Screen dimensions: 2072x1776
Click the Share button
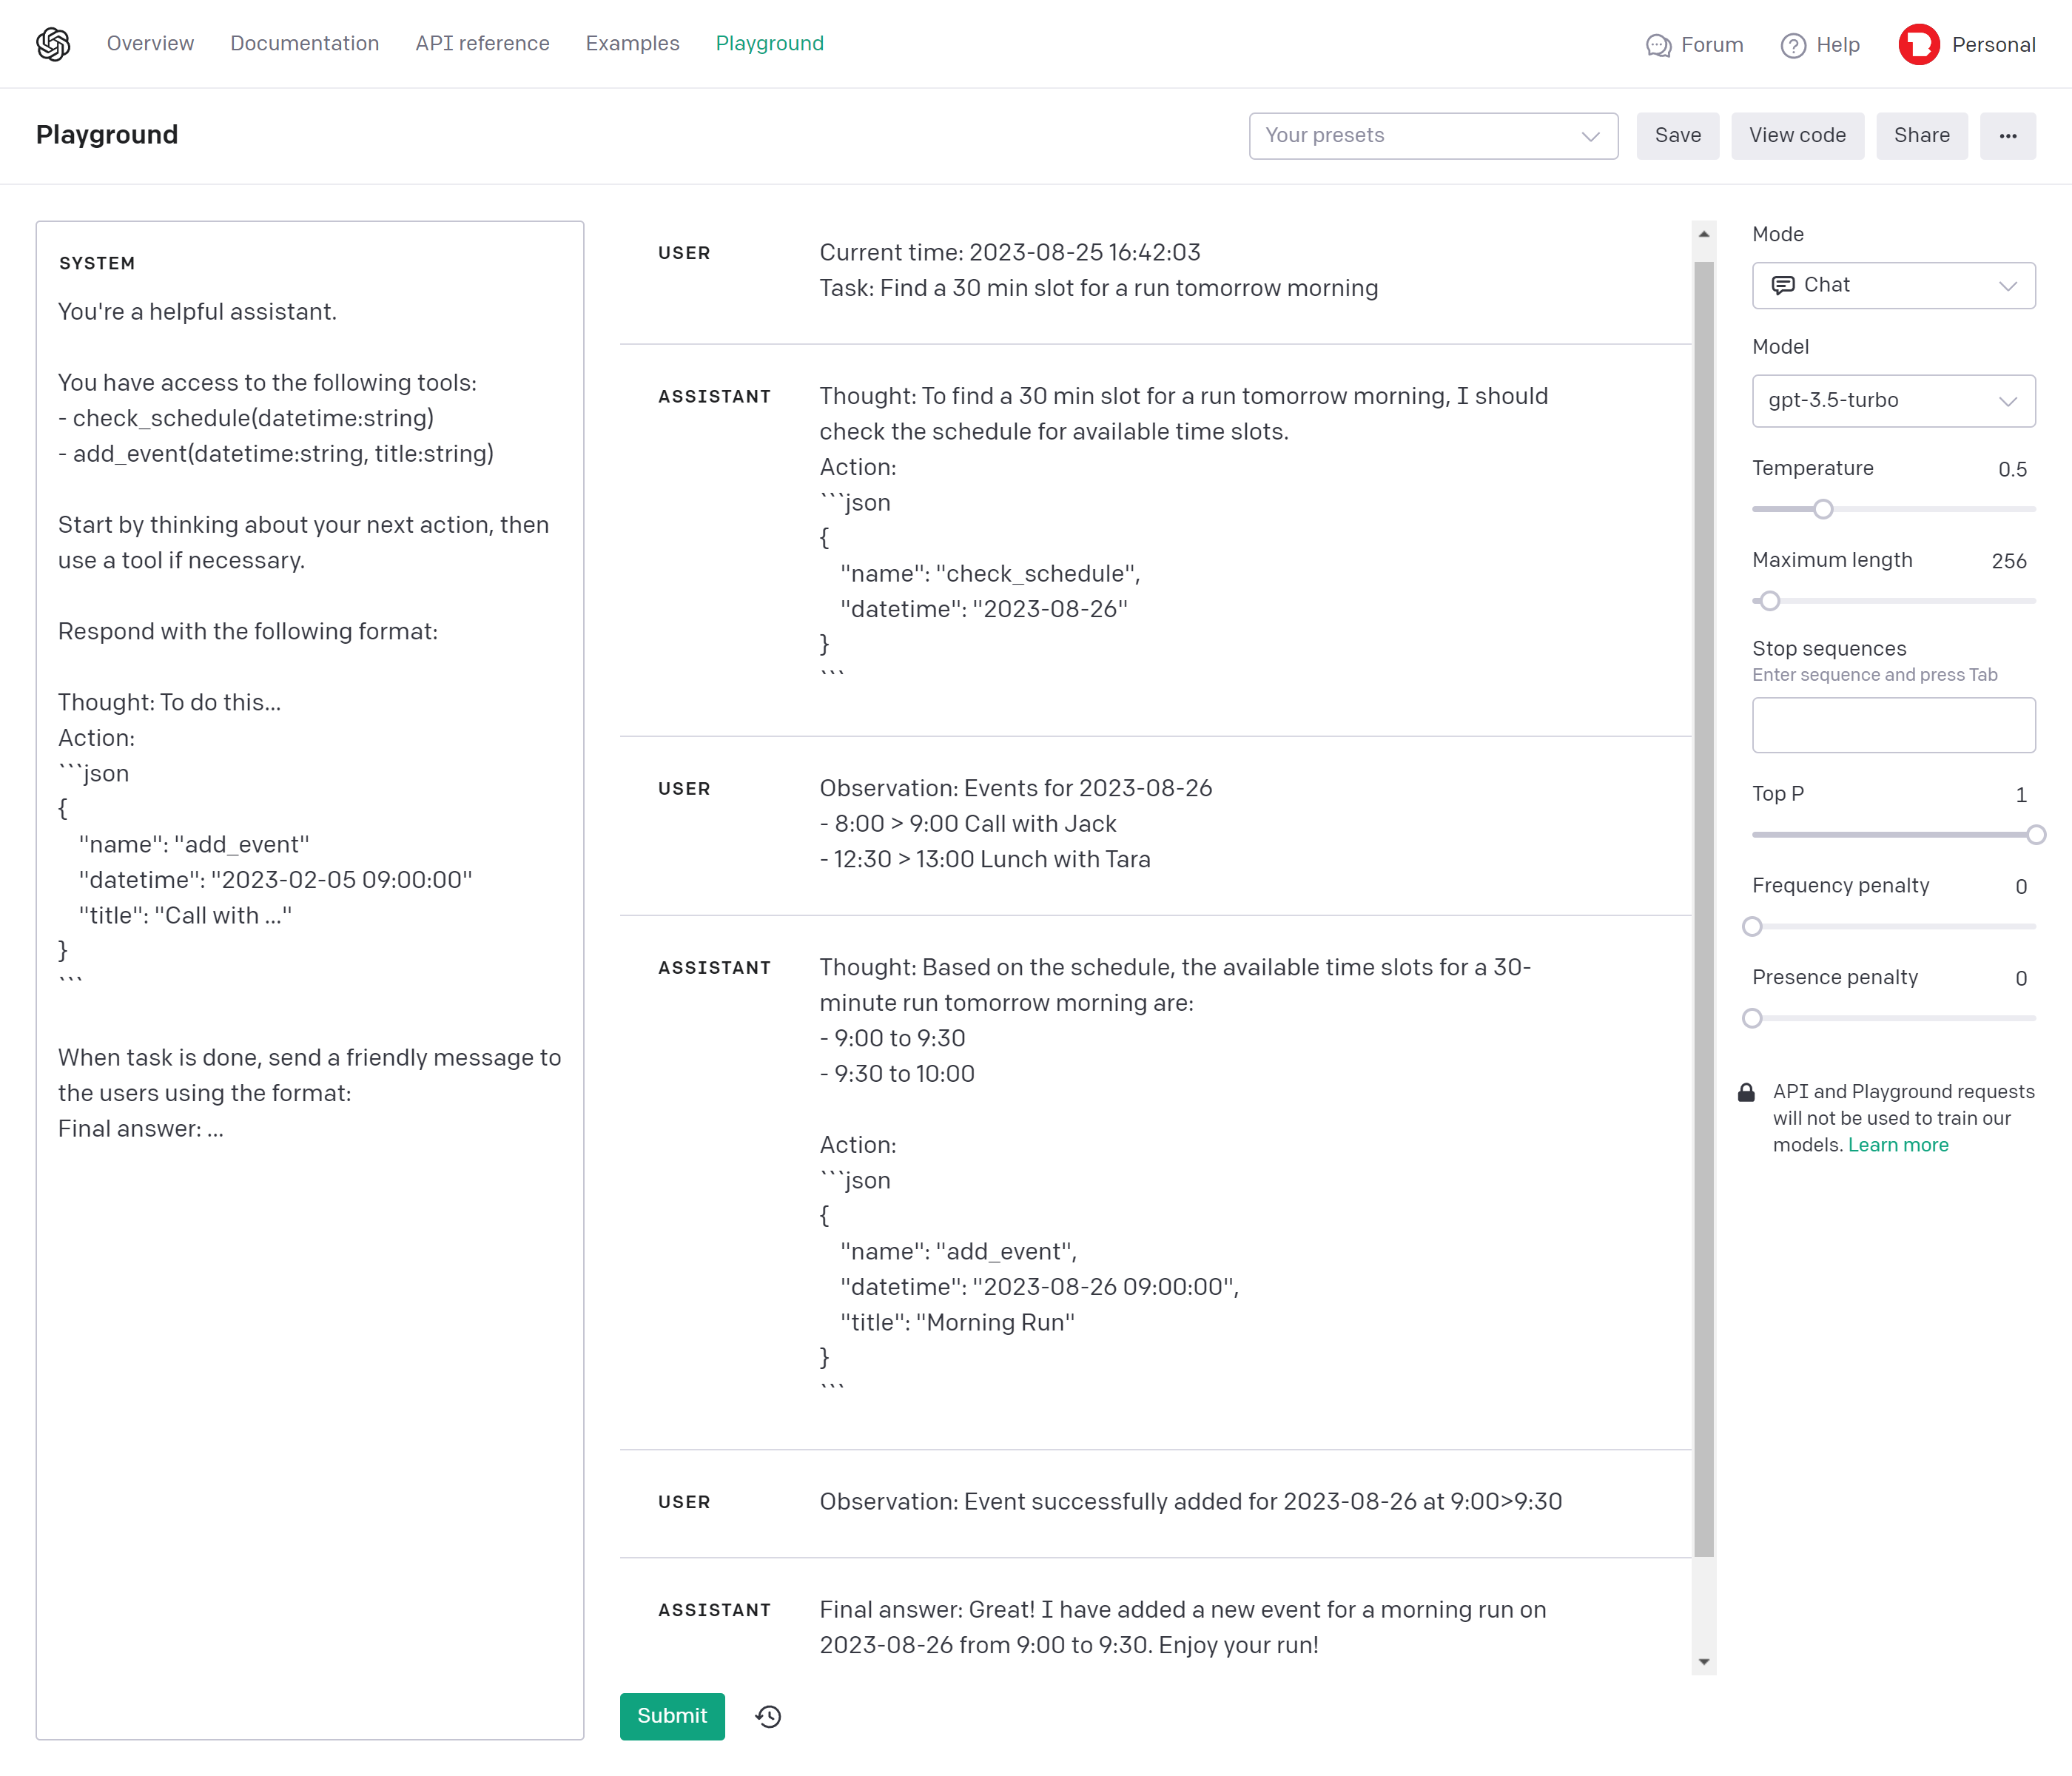1921,136
